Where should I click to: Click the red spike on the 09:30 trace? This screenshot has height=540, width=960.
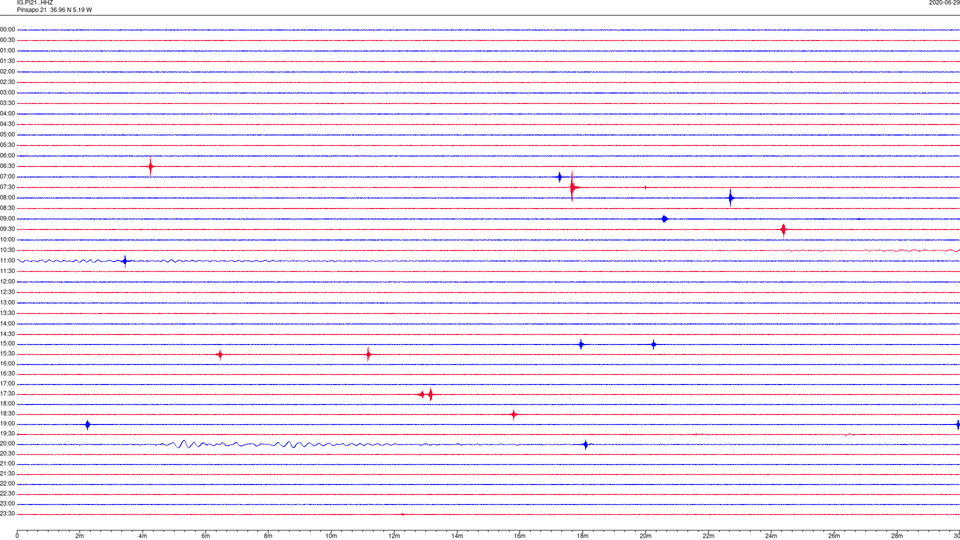click(x=784, y=230)
